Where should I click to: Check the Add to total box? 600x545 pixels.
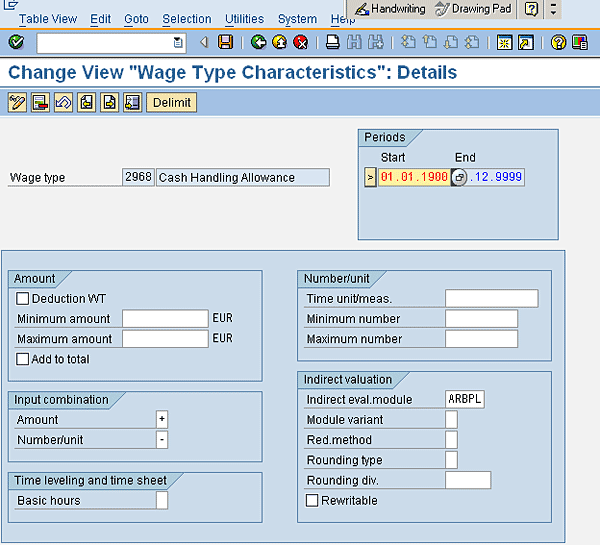click(x=22, y=359)
